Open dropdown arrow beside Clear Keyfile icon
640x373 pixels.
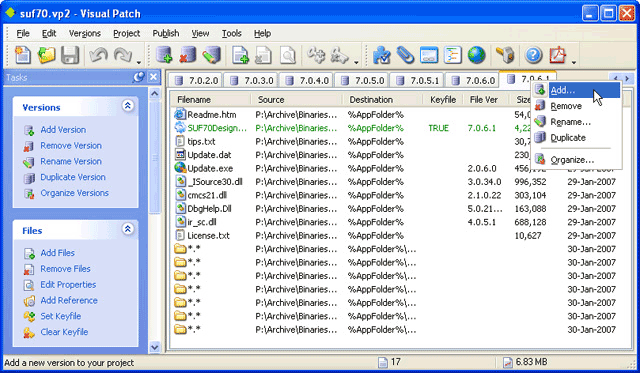click(356, 62)
